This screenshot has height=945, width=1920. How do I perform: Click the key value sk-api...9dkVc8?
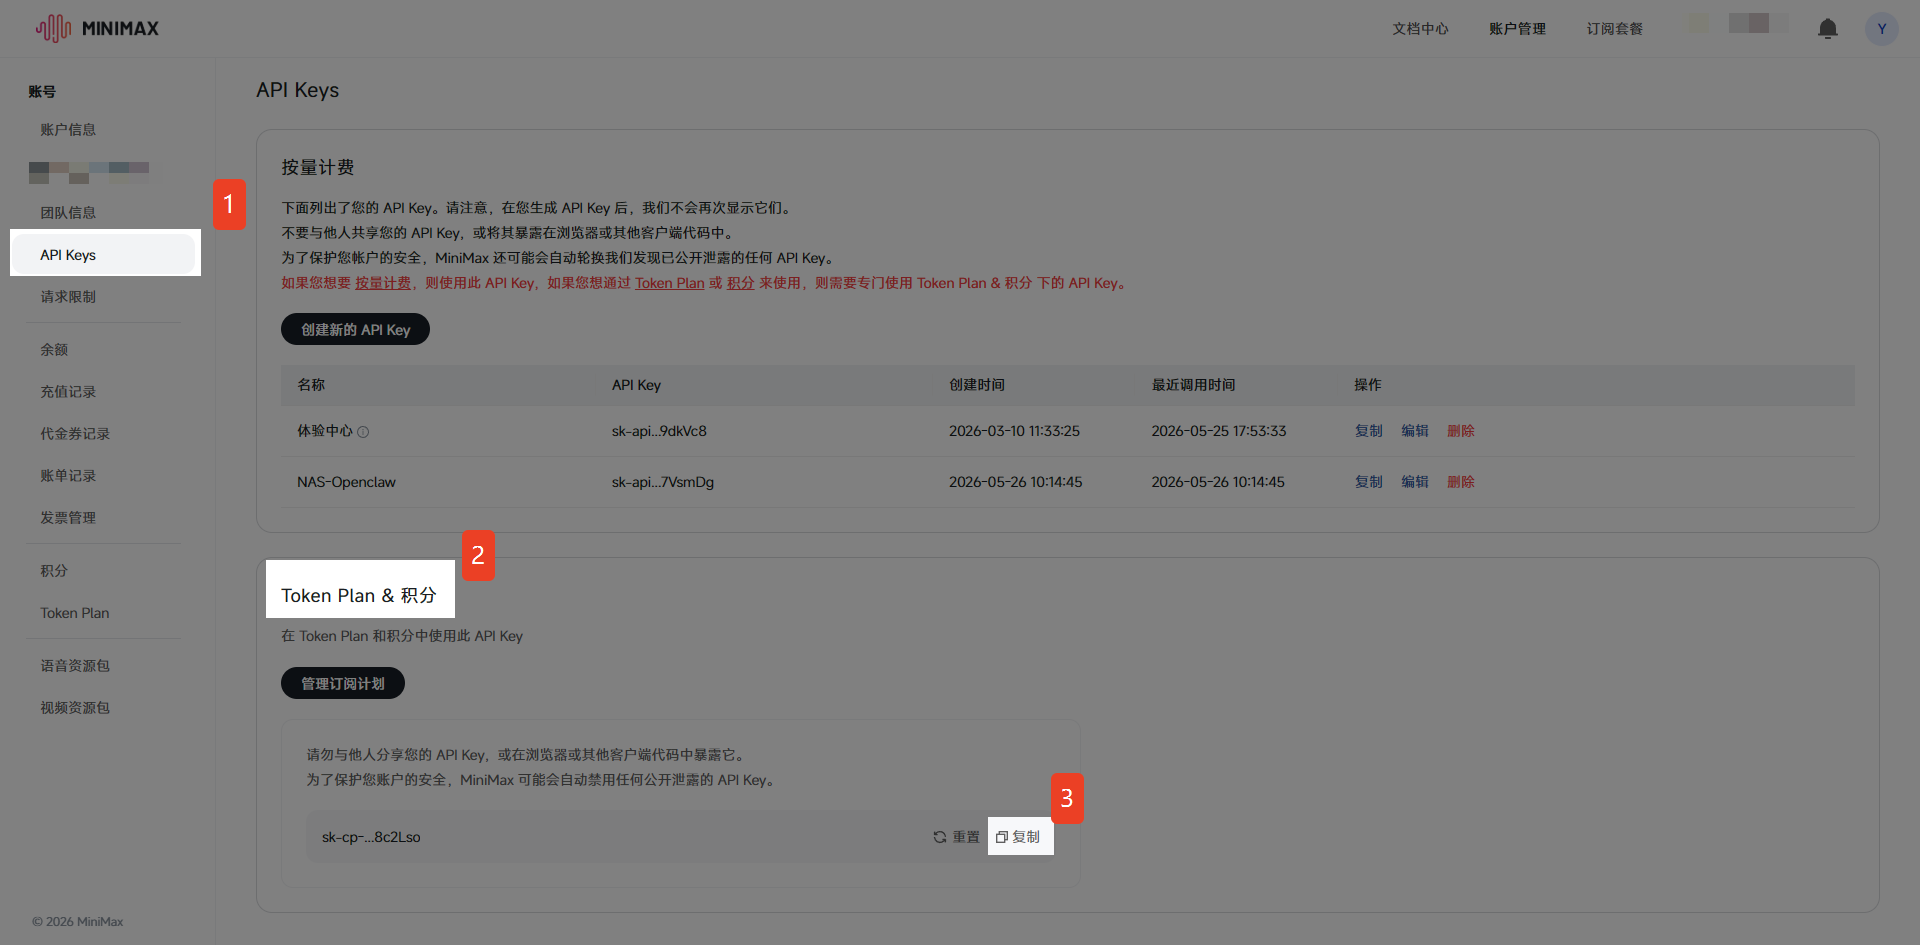(x=659, y=431)
